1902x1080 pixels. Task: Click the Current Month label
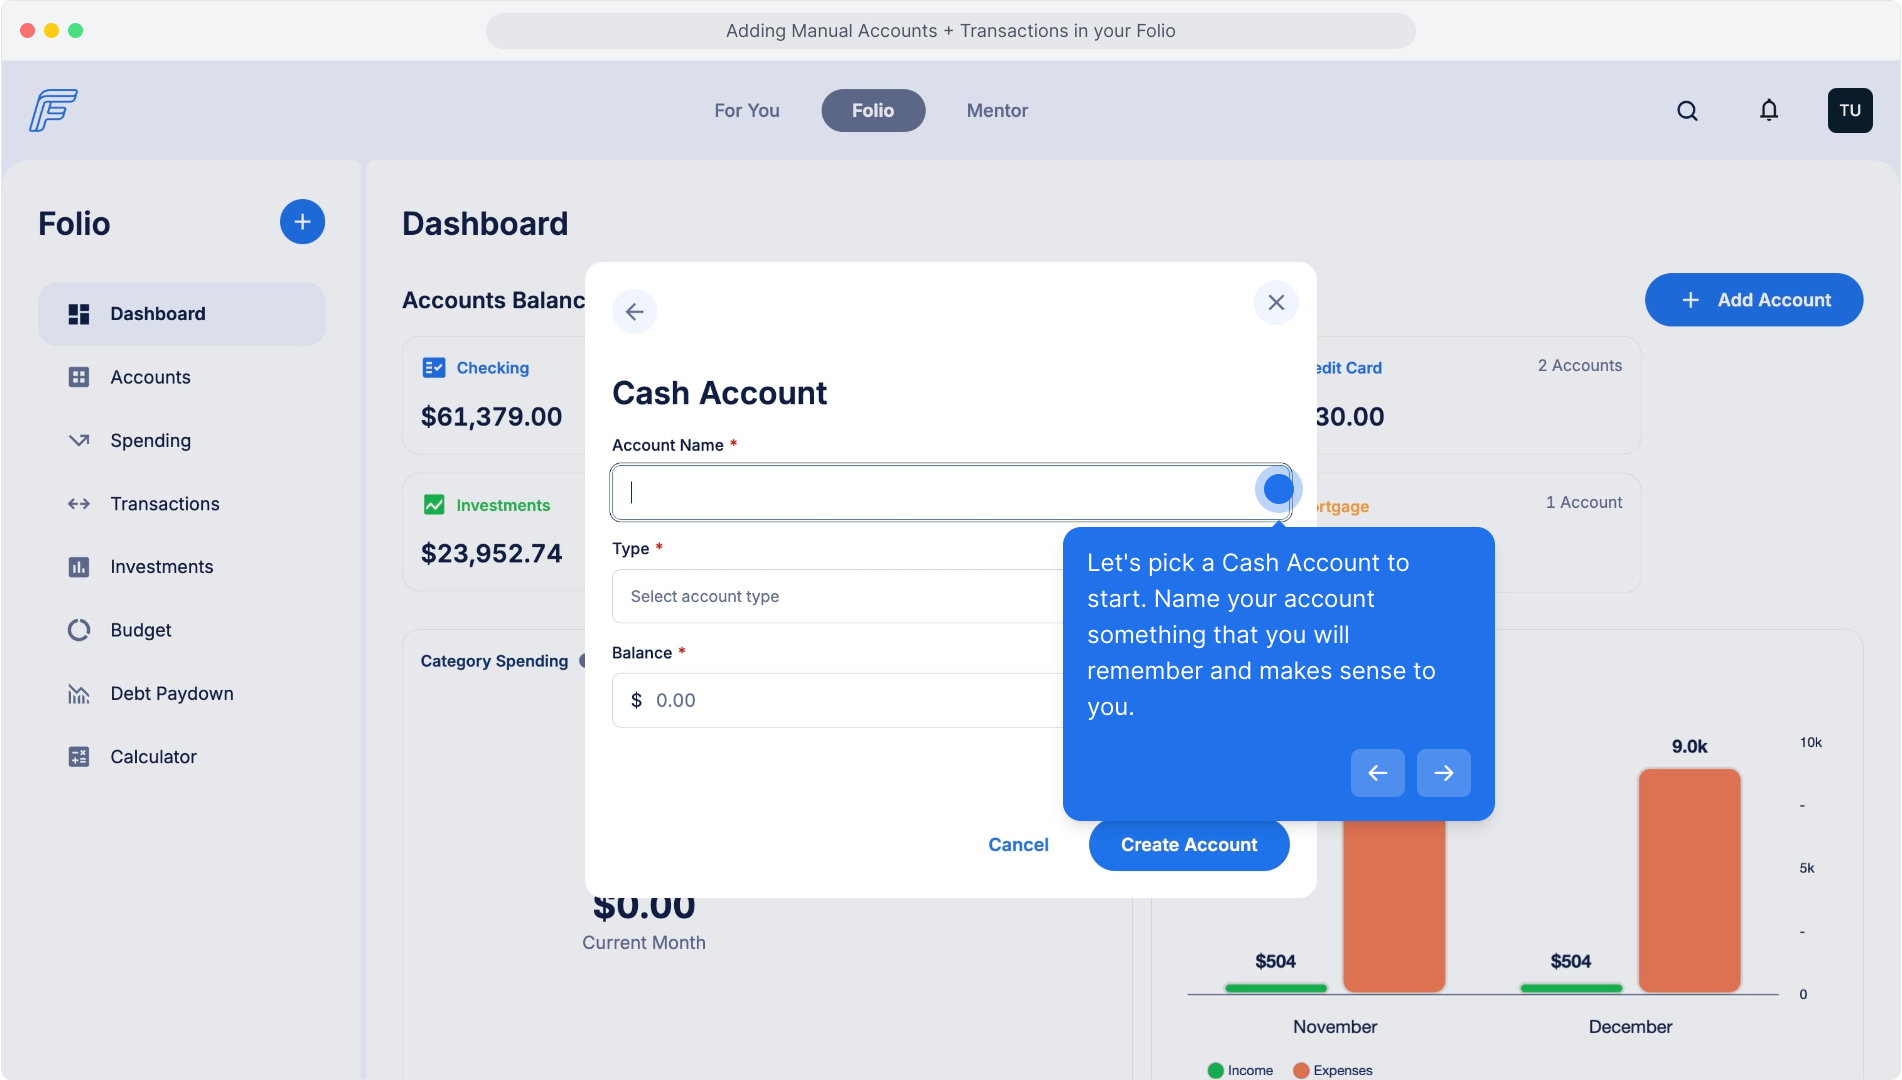(x=644, y=943)
